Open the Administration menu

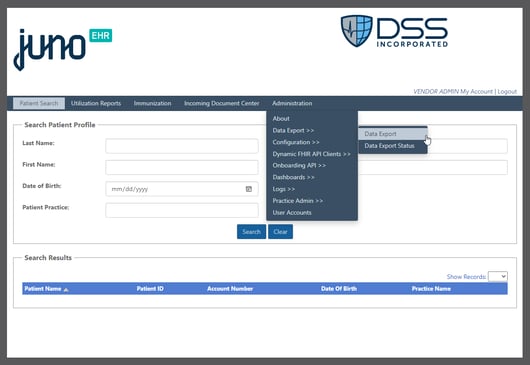click(x=292, y=103)
